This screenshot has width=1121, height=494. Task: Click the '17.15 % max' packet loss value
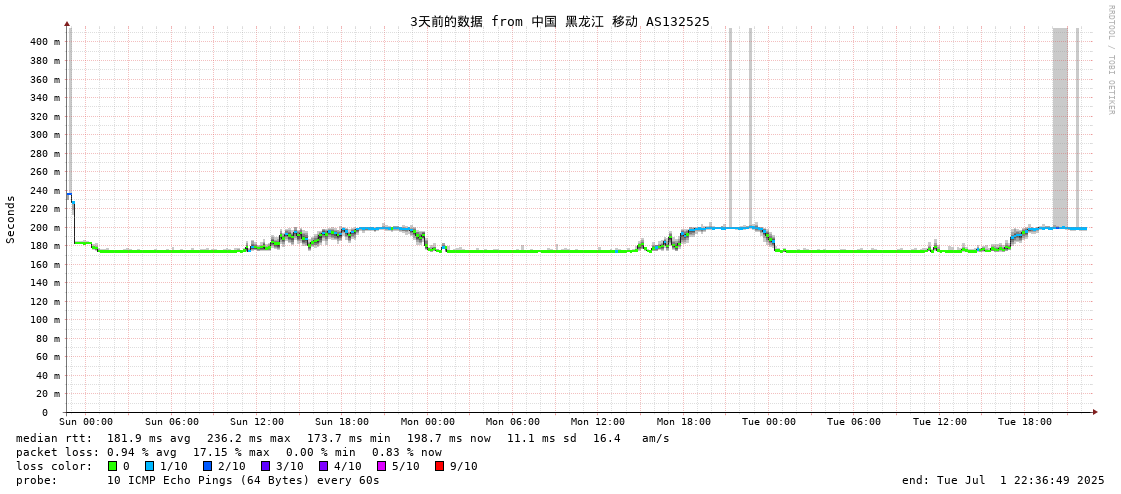(x=234, y=453)
